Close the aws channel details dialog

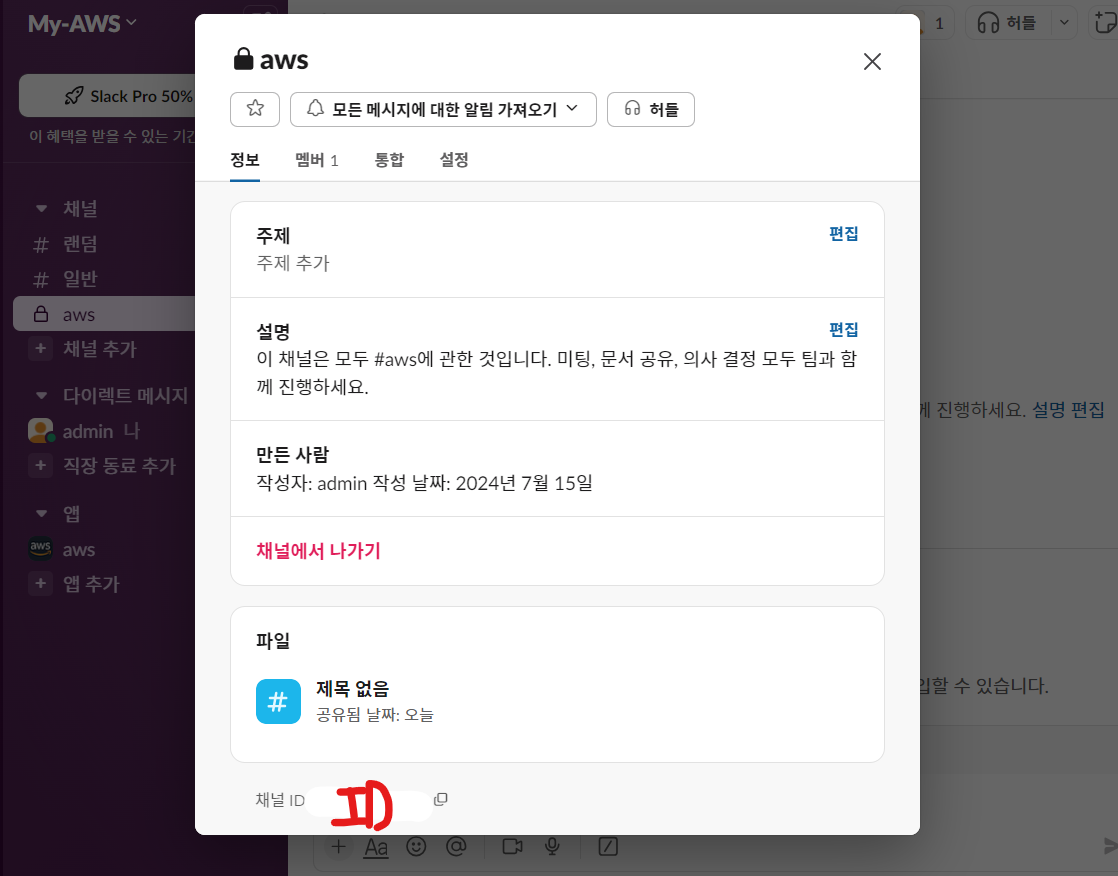(872, 62)
